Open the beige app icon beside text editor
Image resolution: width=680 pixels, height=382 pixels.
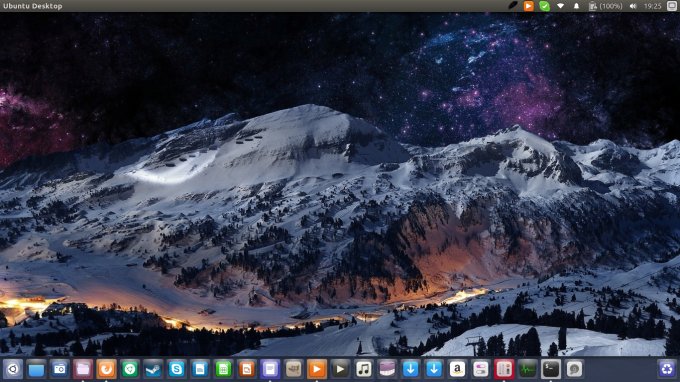pyautogui.click(x=294, y=369)
